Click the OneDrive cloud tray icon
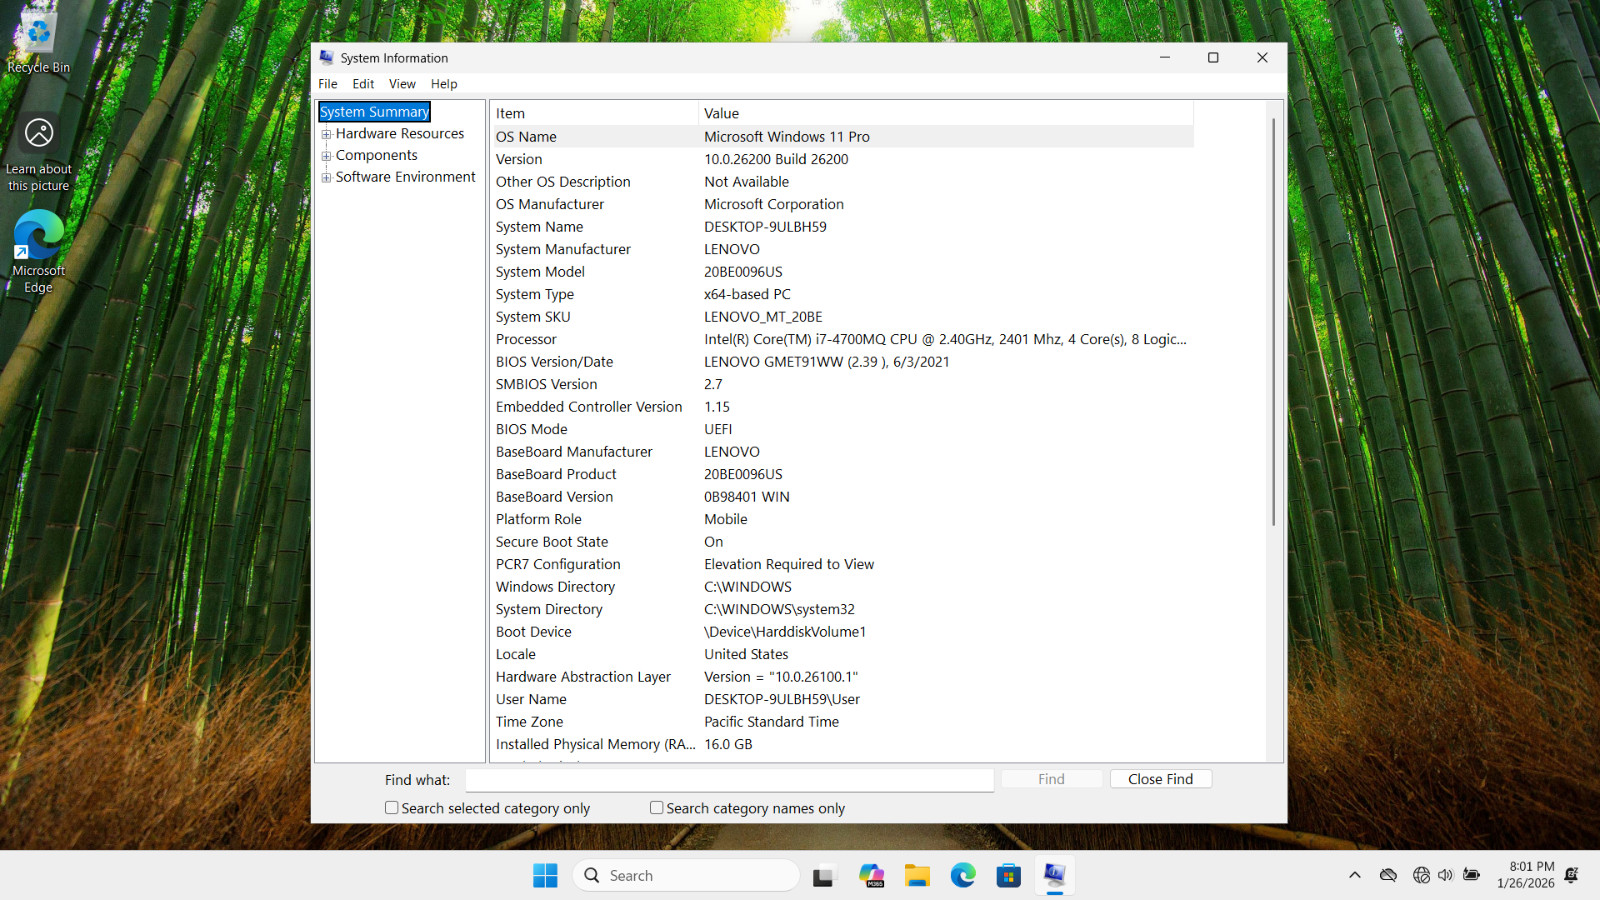This screenshot has height=900, width=1600. [1388, 875]
